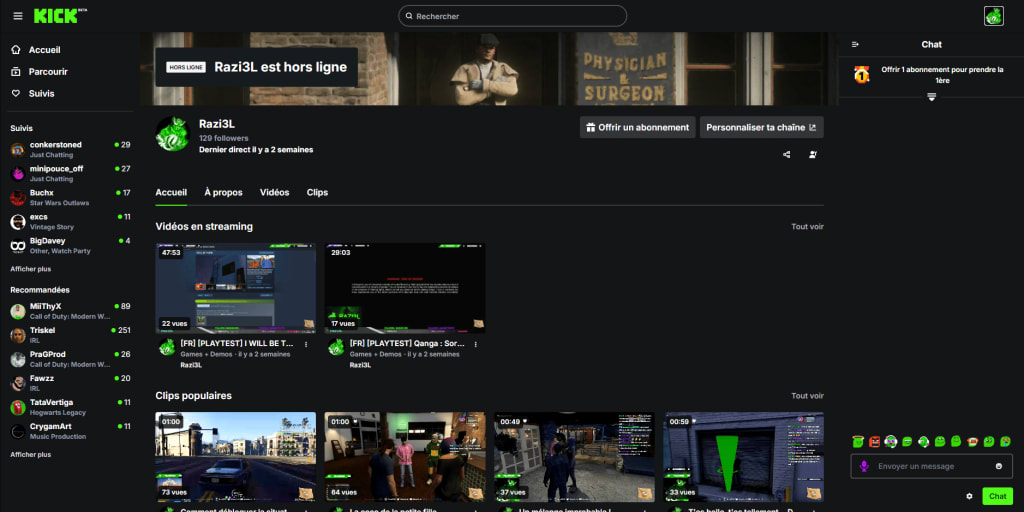Open conkerstoned avatar in Suivis list
The width and height of the screenshot is (1024, 512).
point(18,150)
